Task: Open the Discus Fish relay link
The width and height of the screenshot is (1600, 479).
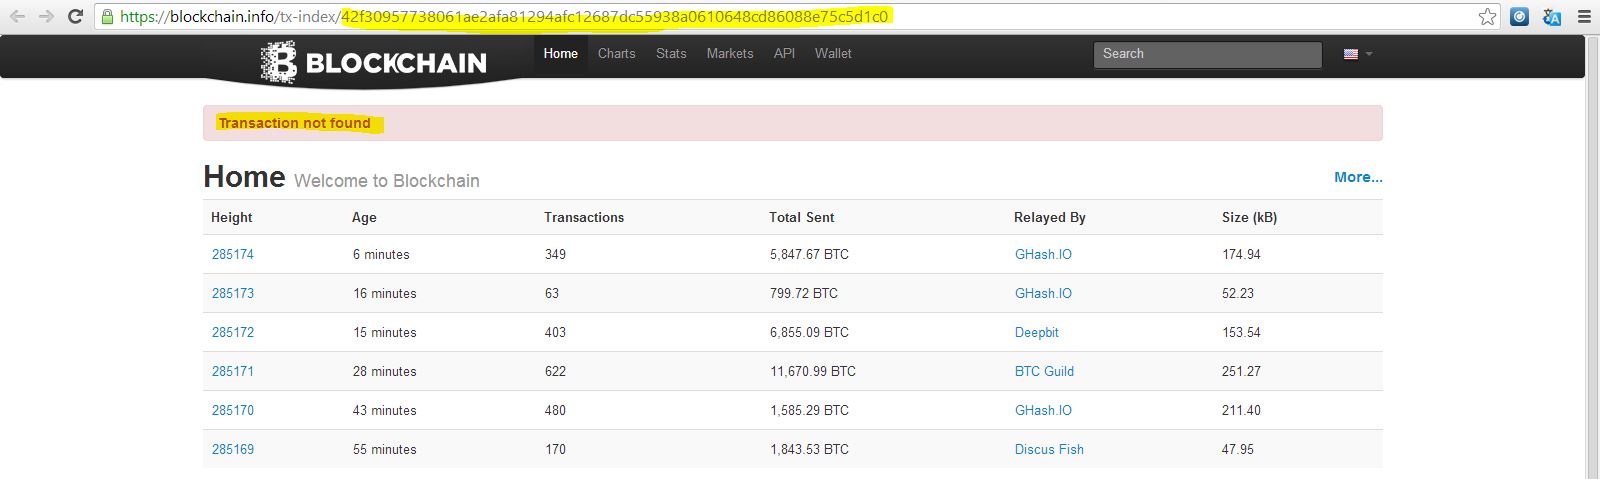Action: 1049,449
